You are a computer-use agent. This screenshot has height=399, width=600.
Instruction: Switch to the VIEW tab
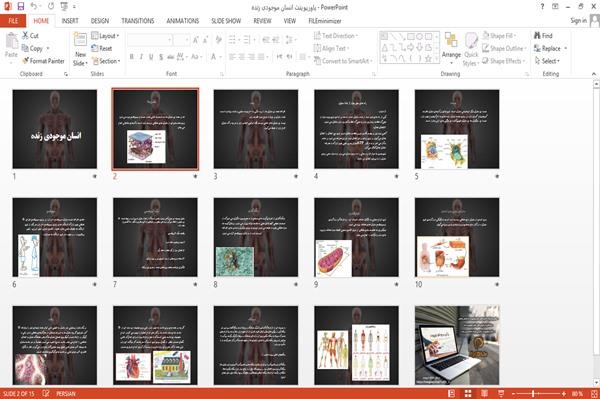[x=290, y=21]
